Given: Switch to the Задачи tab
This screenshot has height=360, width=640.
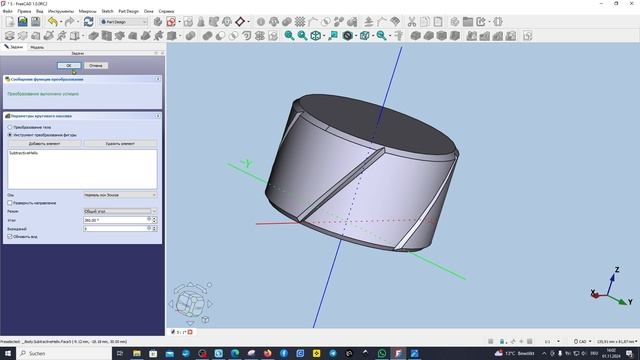Looking at the screenshot, I should tap(14, 47).
